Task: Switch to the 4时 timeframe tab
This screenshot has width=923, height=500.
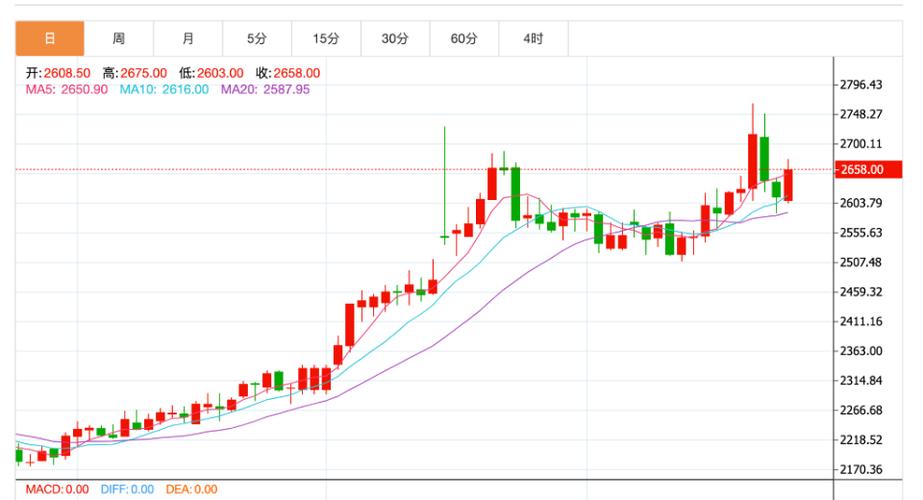Action: pos(533,39)
